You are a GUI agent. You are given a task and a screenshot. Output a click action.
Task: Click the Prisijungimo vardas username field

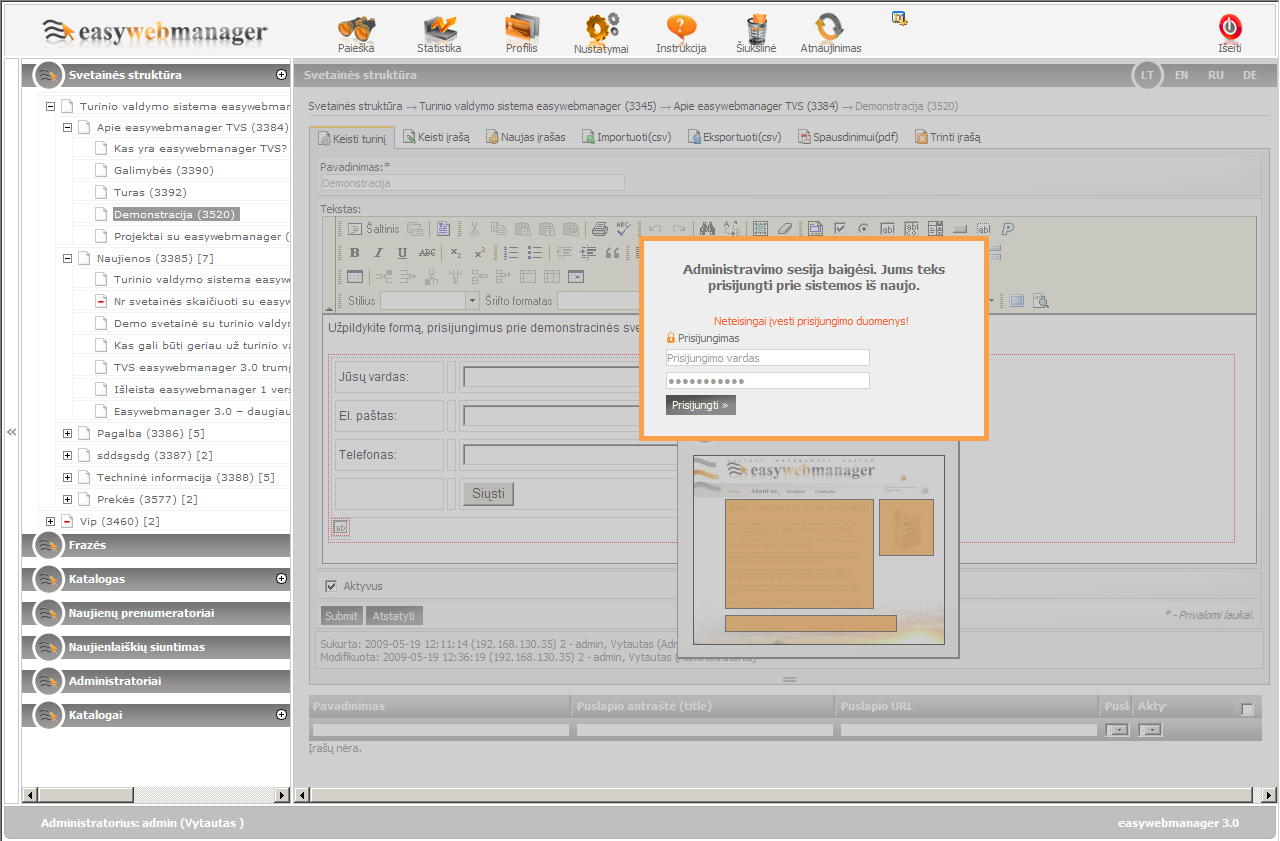[x=768, y=357]
